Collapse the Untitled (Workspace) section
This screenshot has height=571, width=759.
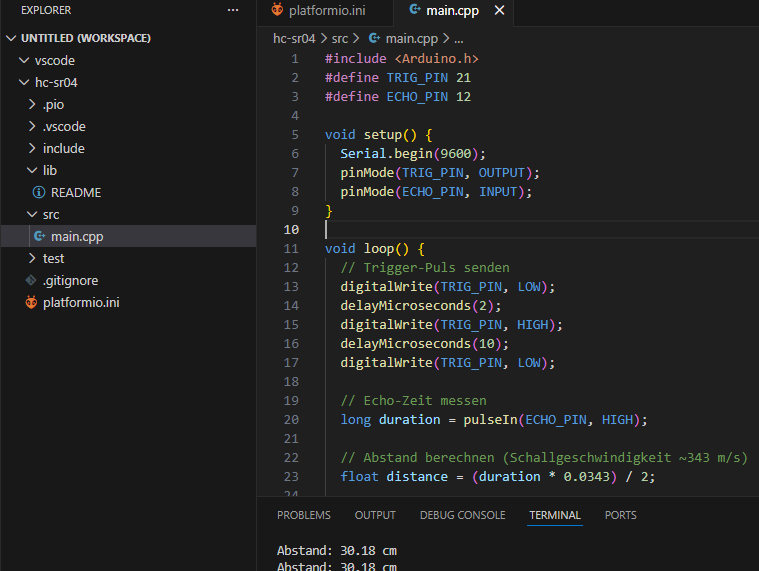[11, 38]
